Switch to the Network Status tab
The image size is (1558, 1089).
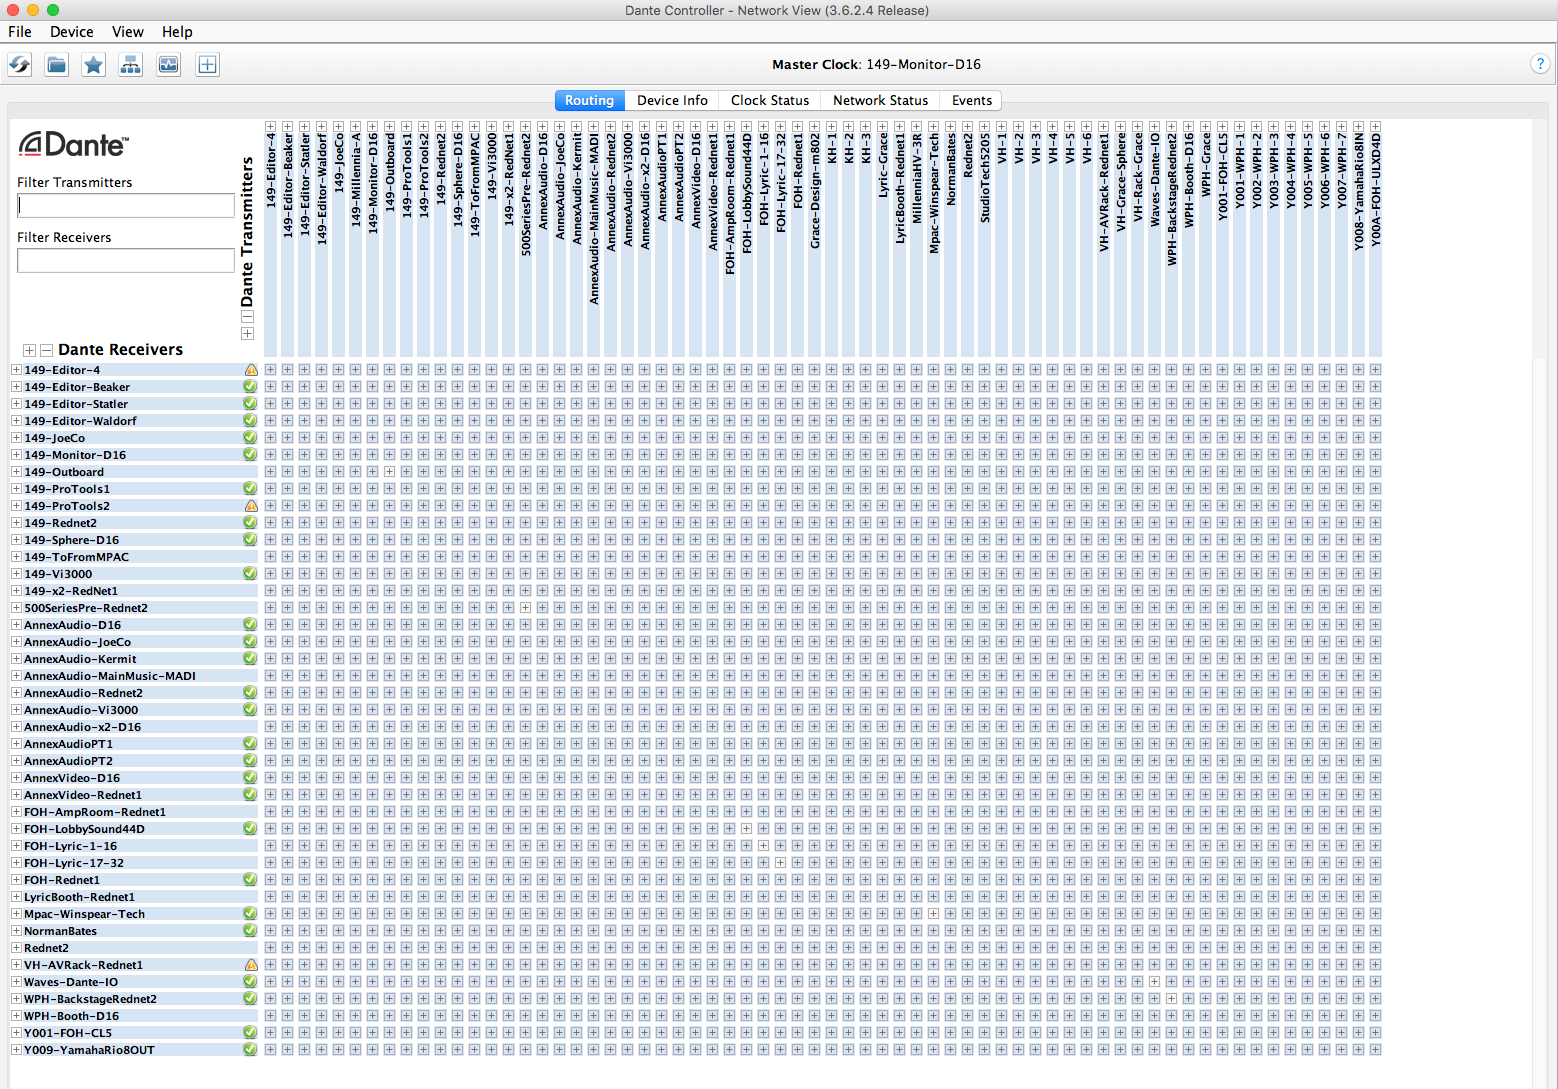coord(881,101)
